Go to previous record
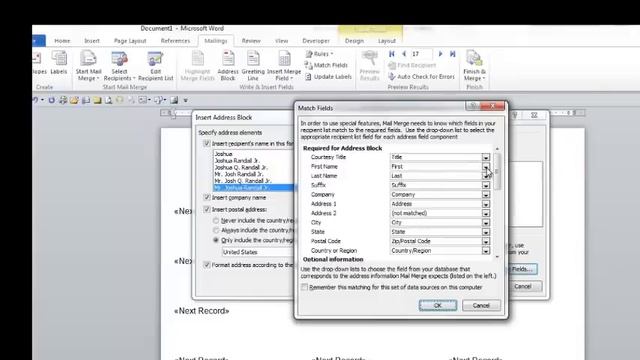 coord(404,54)
